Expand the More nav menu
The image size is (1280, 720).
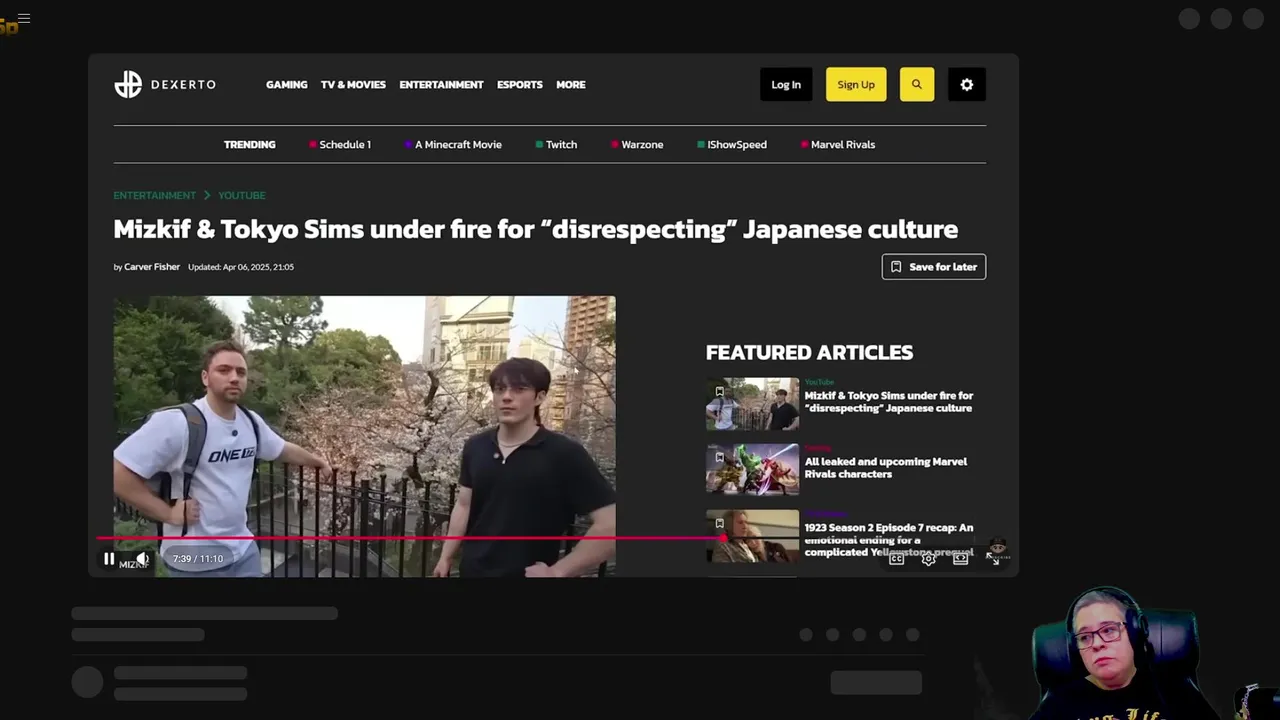point(571,85)
